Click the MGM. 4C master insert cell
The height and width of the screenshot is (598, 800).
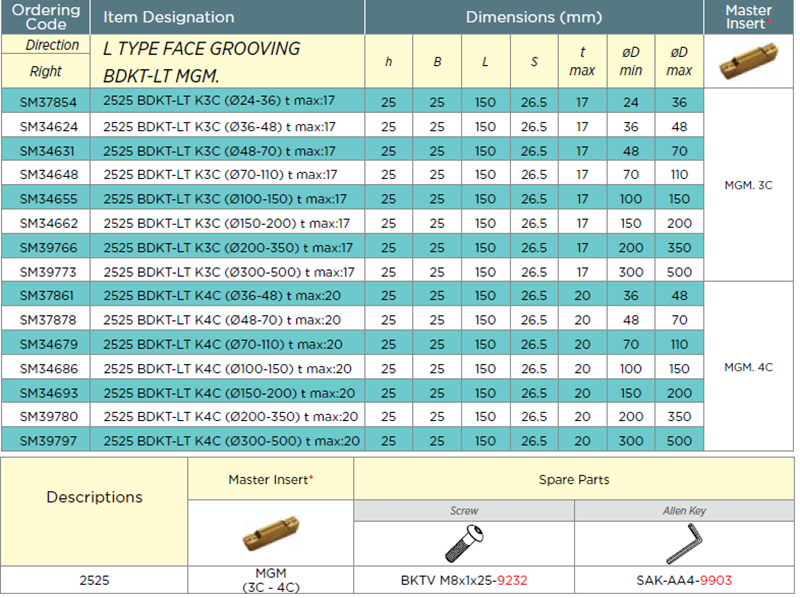pos(748,367)
